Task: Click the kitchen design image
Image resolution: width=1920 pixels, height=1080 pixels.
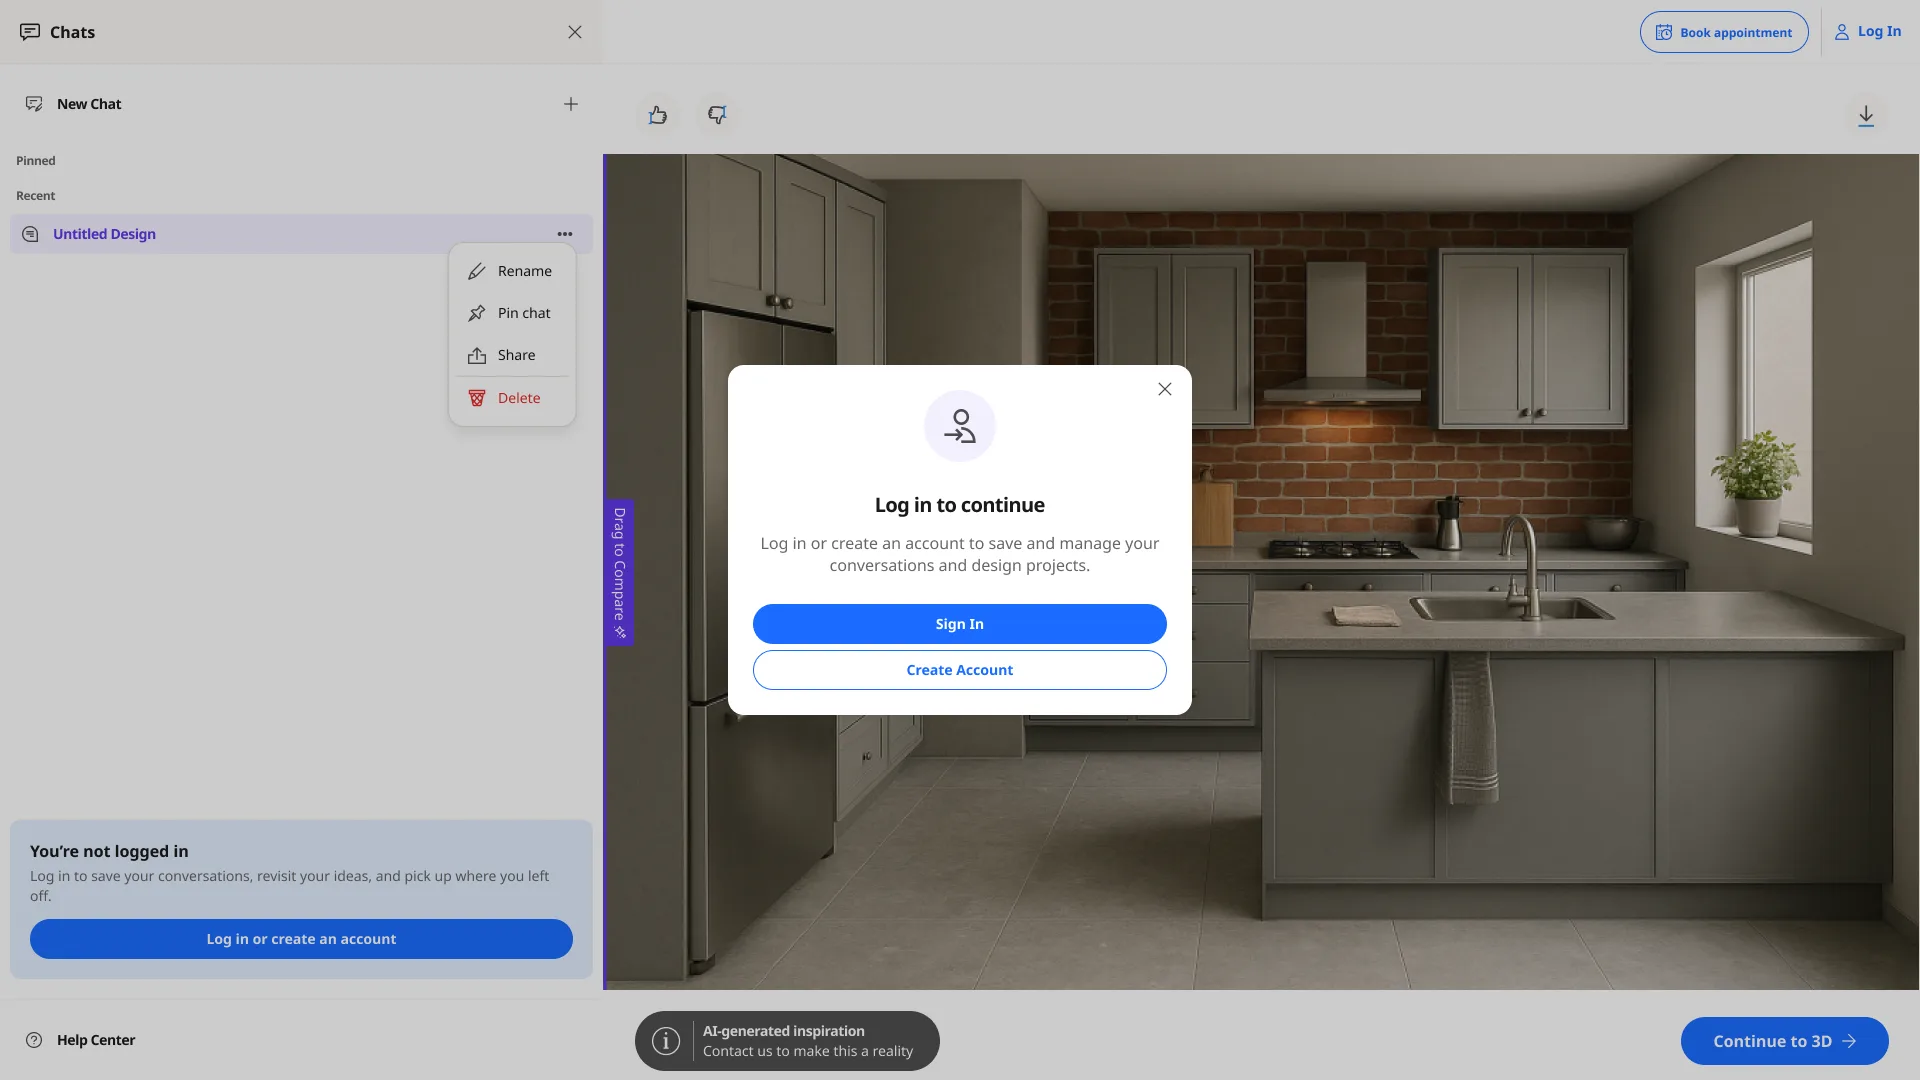Action: click(x=1261, y=572)
